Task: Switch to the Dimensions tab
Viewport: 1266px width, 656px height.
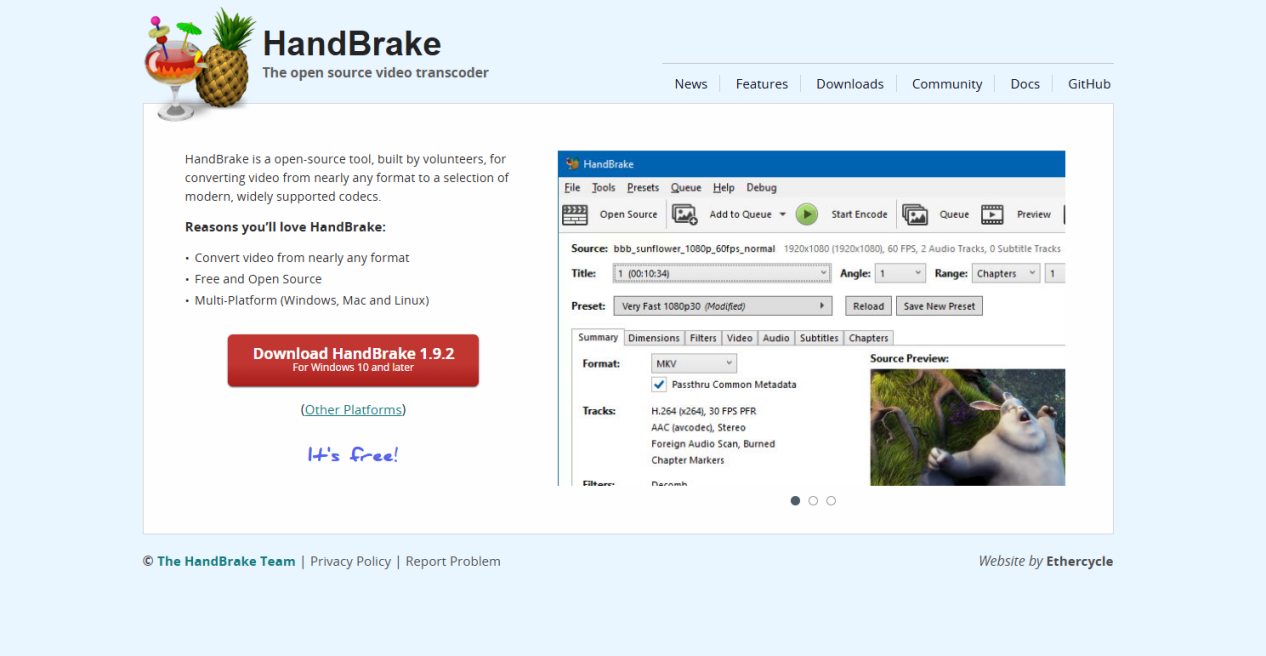Action: 654,338
